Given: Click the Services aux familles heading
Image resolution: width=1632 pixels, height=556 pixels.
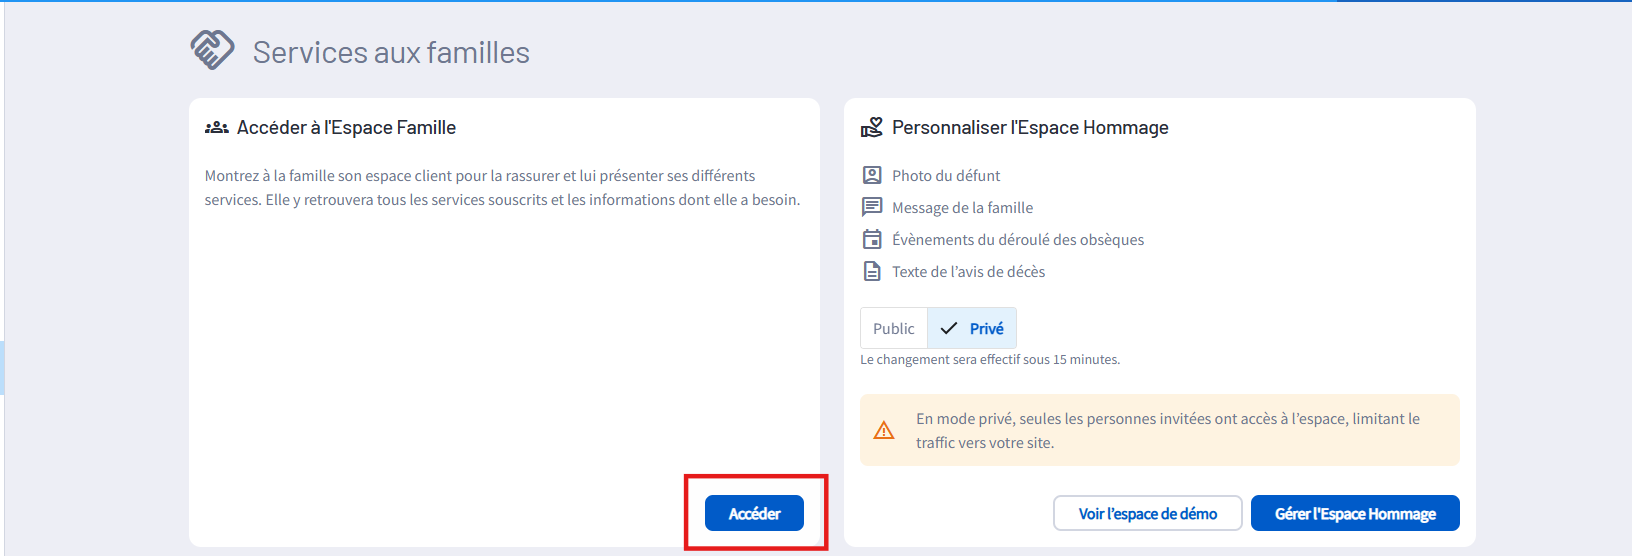Looking at the screenshot, I should (x=391, y=52).
